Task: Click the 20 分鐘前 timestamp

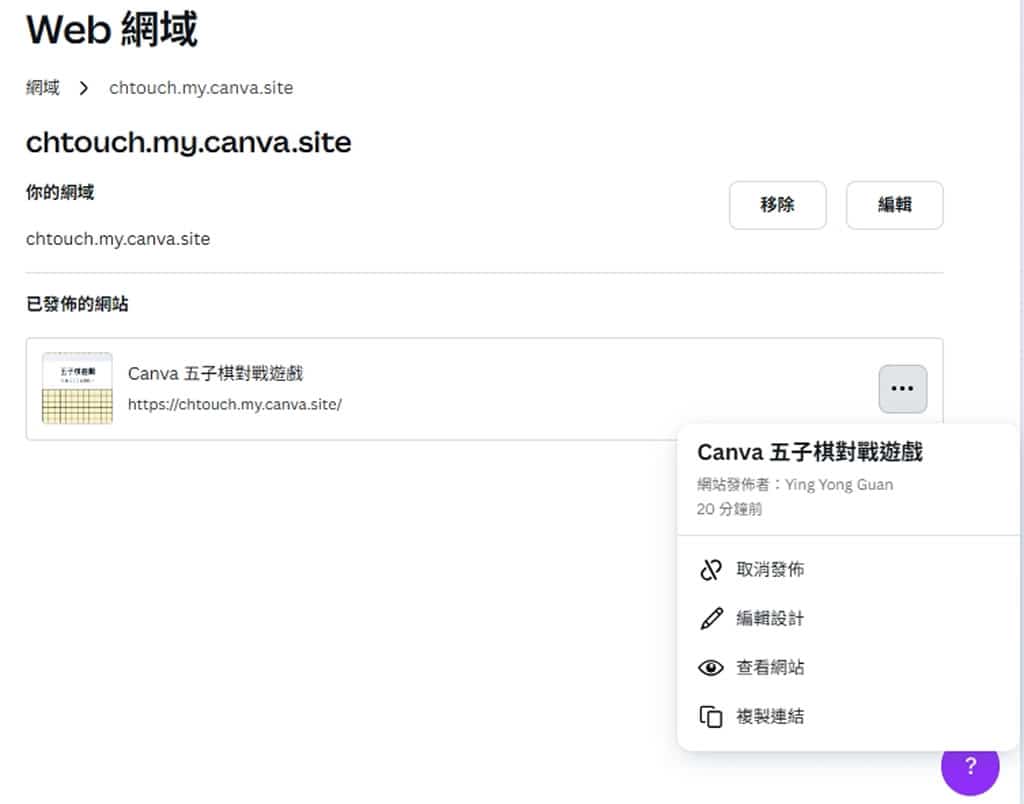Action: click(x=729, y=509)
